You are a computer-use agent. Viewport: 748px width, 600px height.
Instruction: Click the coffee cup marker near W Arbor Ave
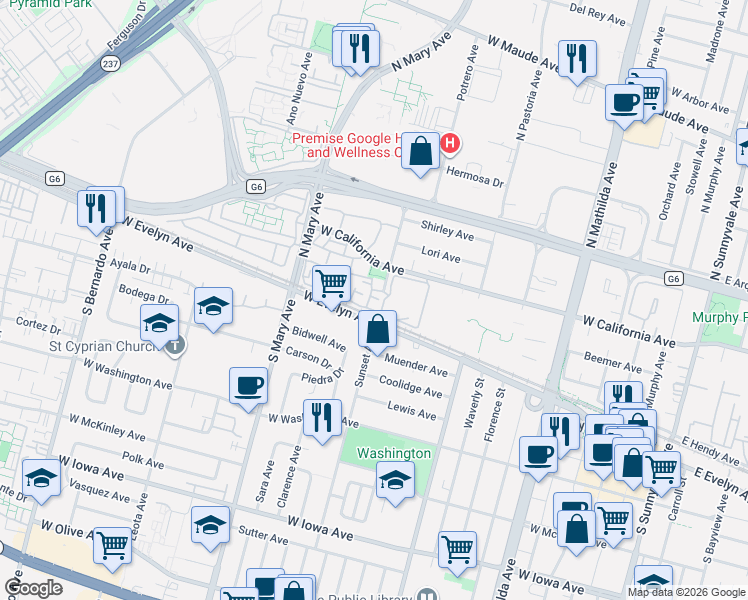tap(624, 104)
